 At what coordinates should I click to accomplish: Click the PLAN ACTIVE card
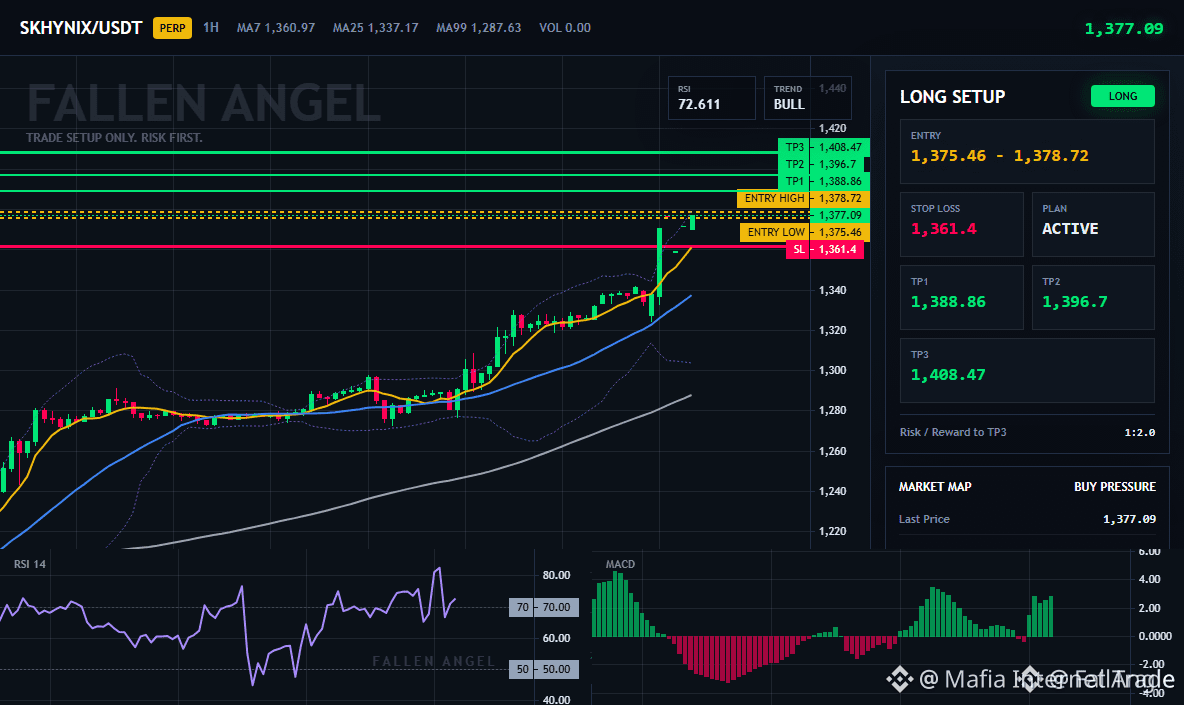(x=1093, y=224)
